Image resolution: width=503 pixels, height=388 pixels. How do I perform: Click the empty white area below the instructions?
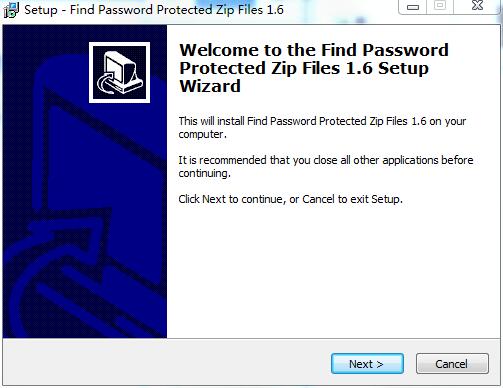pos(330,270)
